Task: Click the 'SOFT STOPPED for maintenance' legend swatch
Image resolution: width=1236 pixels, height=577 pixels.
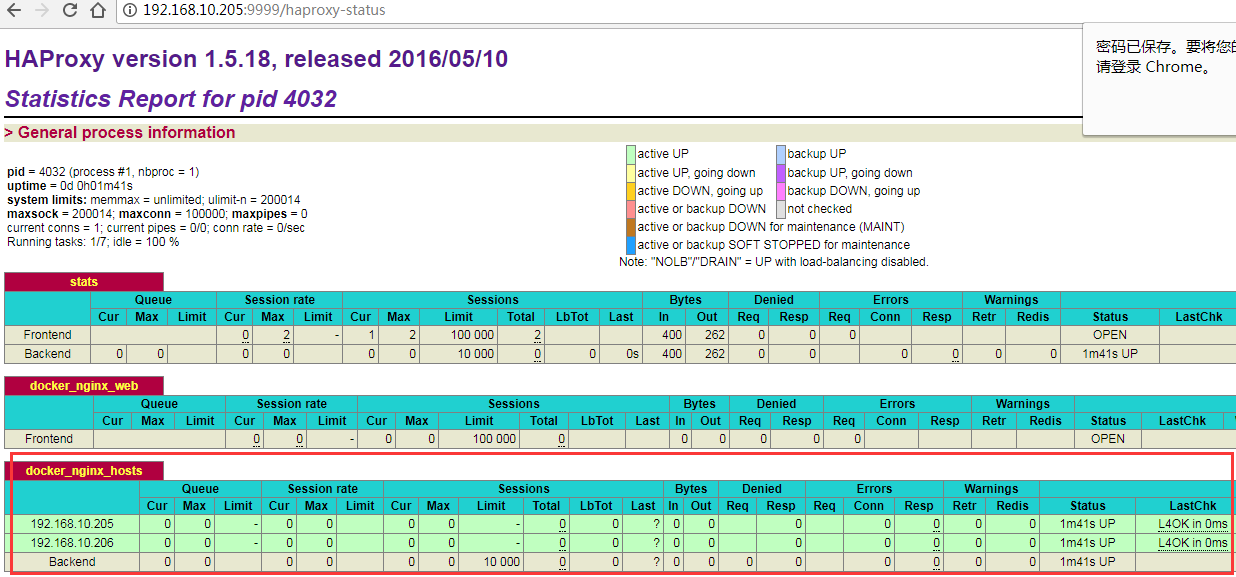Action: coord(631,245)
